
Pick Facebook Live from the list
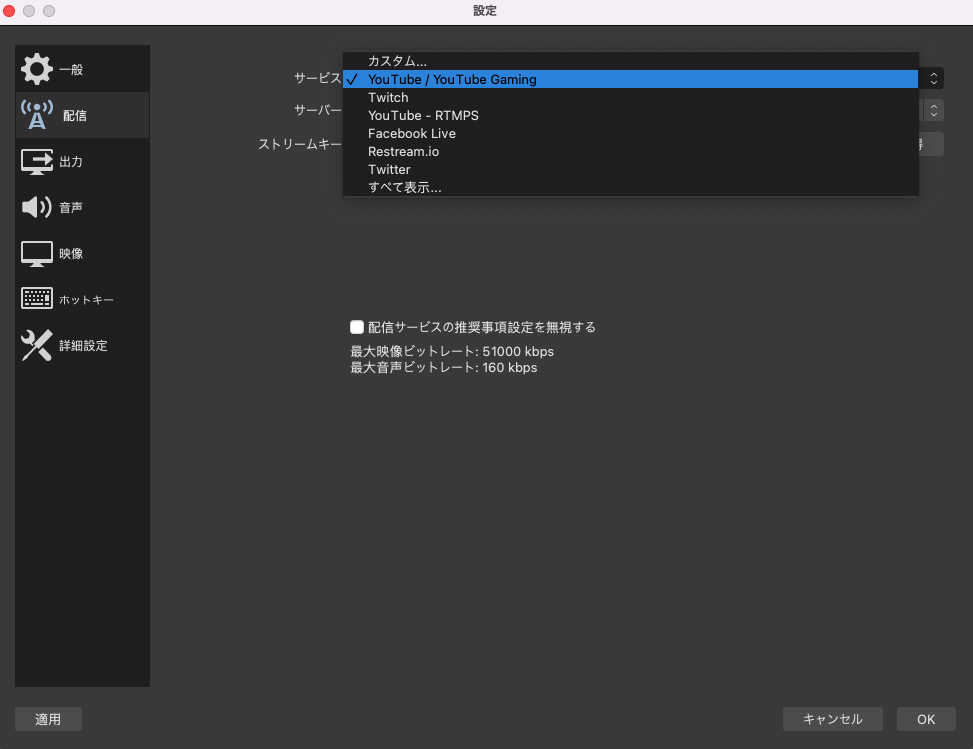point(630,133)
